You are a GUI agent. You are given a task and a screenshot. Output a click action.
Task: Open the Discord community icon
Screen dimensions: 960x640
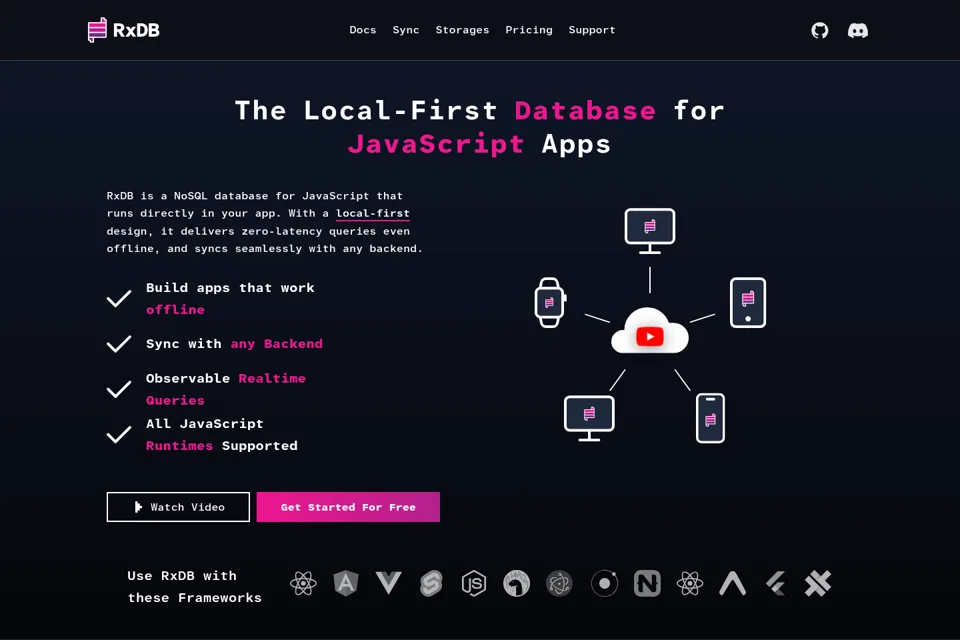858,30
